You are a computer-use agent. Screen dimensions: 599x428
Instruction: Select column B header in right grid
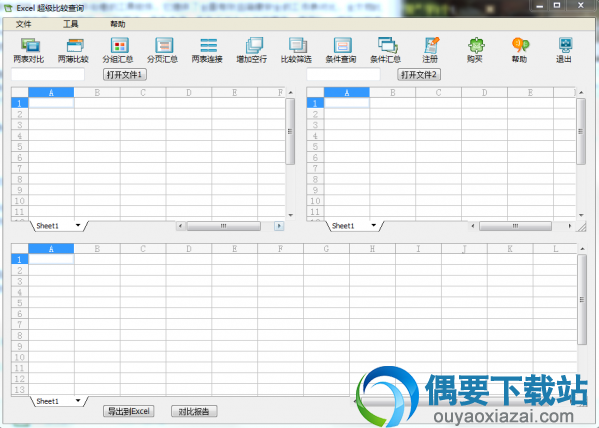pos(393,92)
